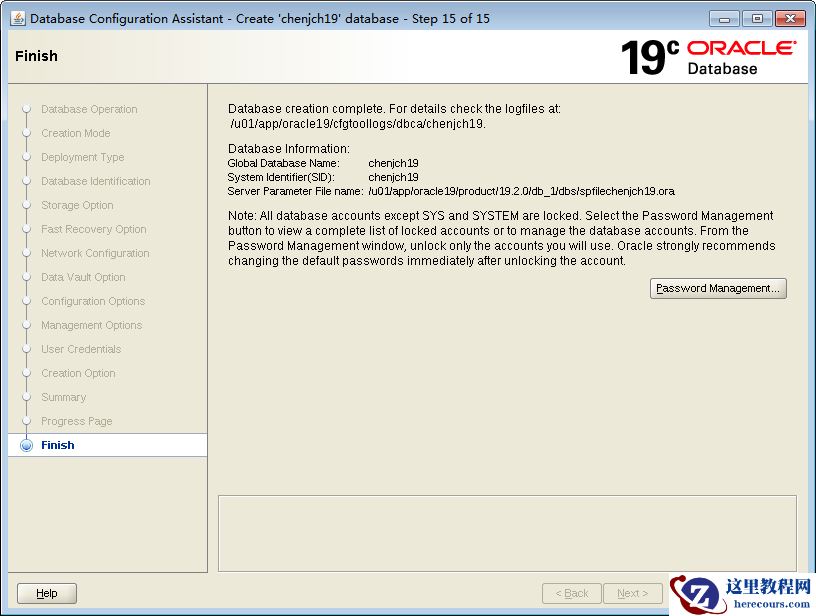Maximize the Database Configuration Assistant window
816x616 pixels.
pyautogui.click(x=757, y=19)
